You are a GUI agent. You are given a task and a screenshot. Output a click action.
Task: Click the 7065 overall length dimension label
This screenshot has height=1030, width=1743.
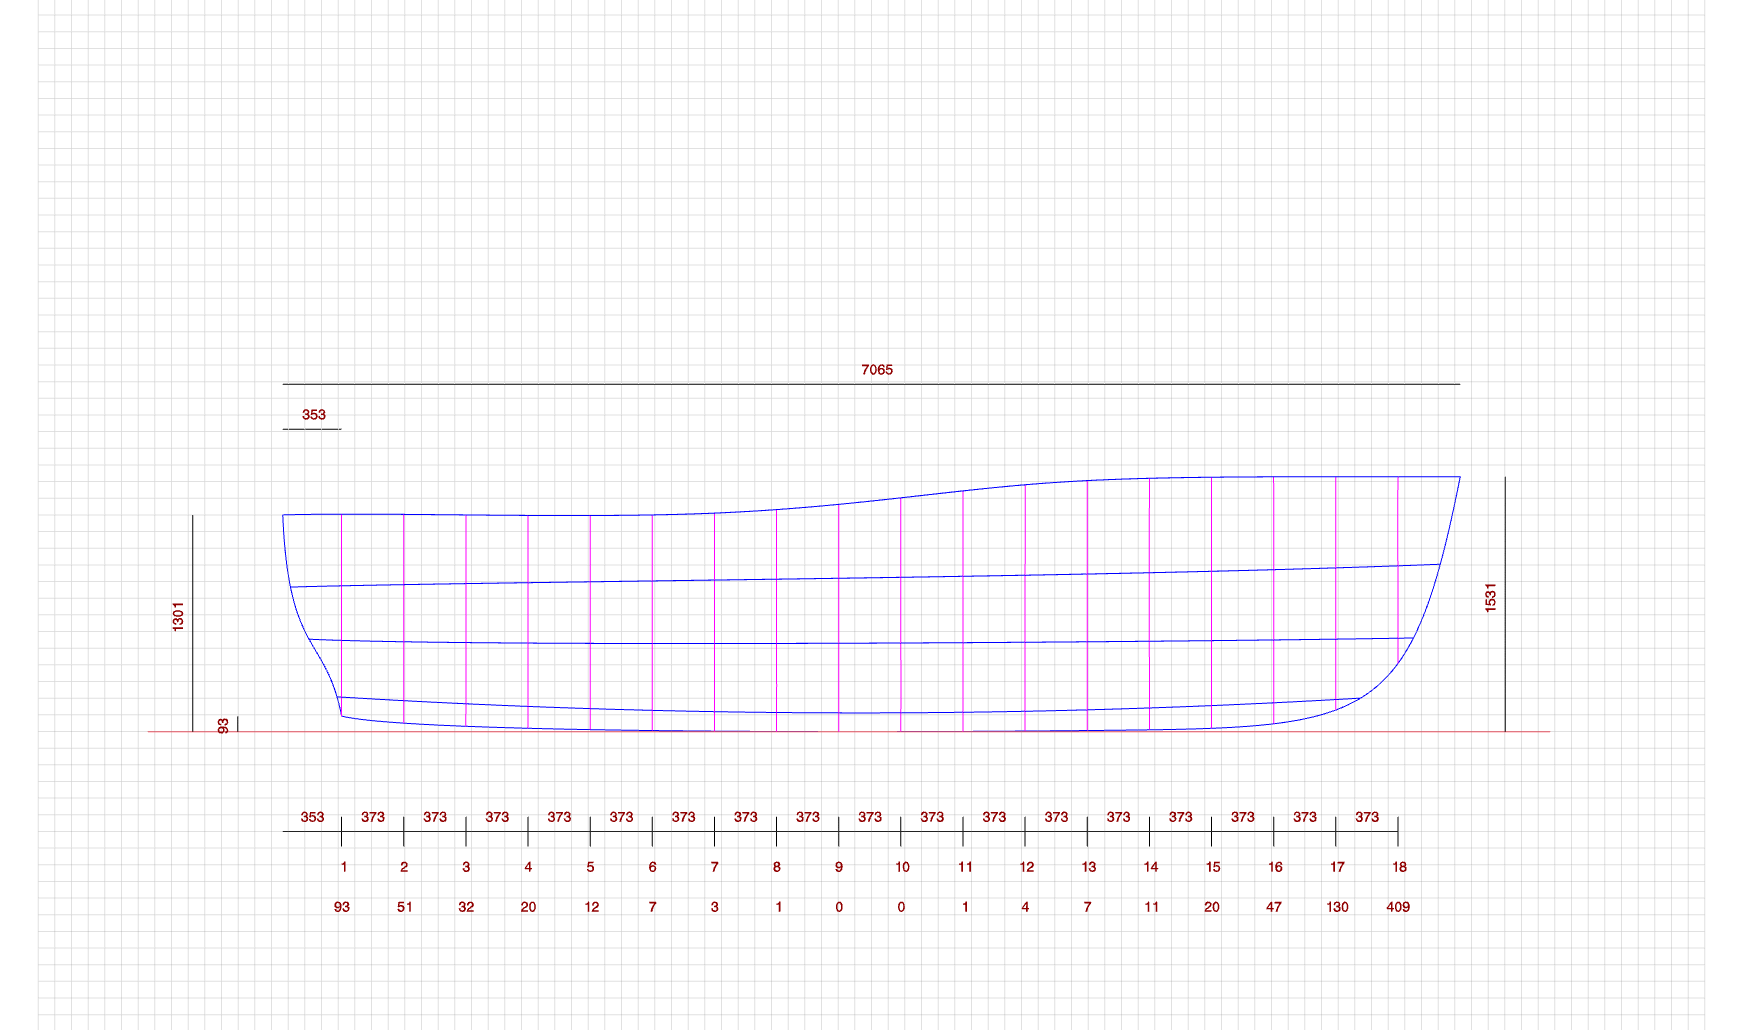tap(877, 370)
